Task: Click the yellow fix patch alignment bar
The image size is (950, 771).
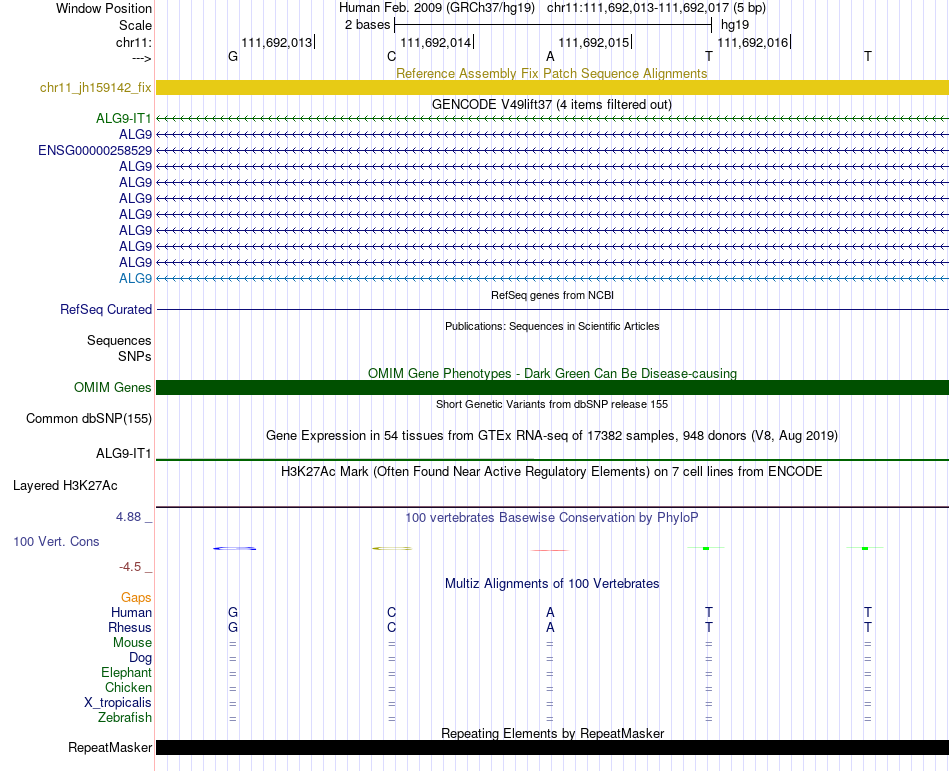Action: click(x=552, y=87)
